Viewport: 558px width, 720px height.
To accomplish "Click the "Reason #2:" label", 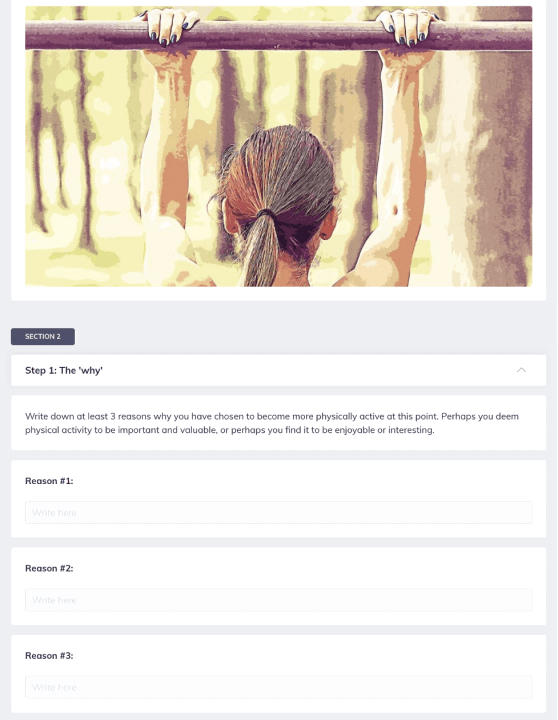I will [x=49, y=568].
